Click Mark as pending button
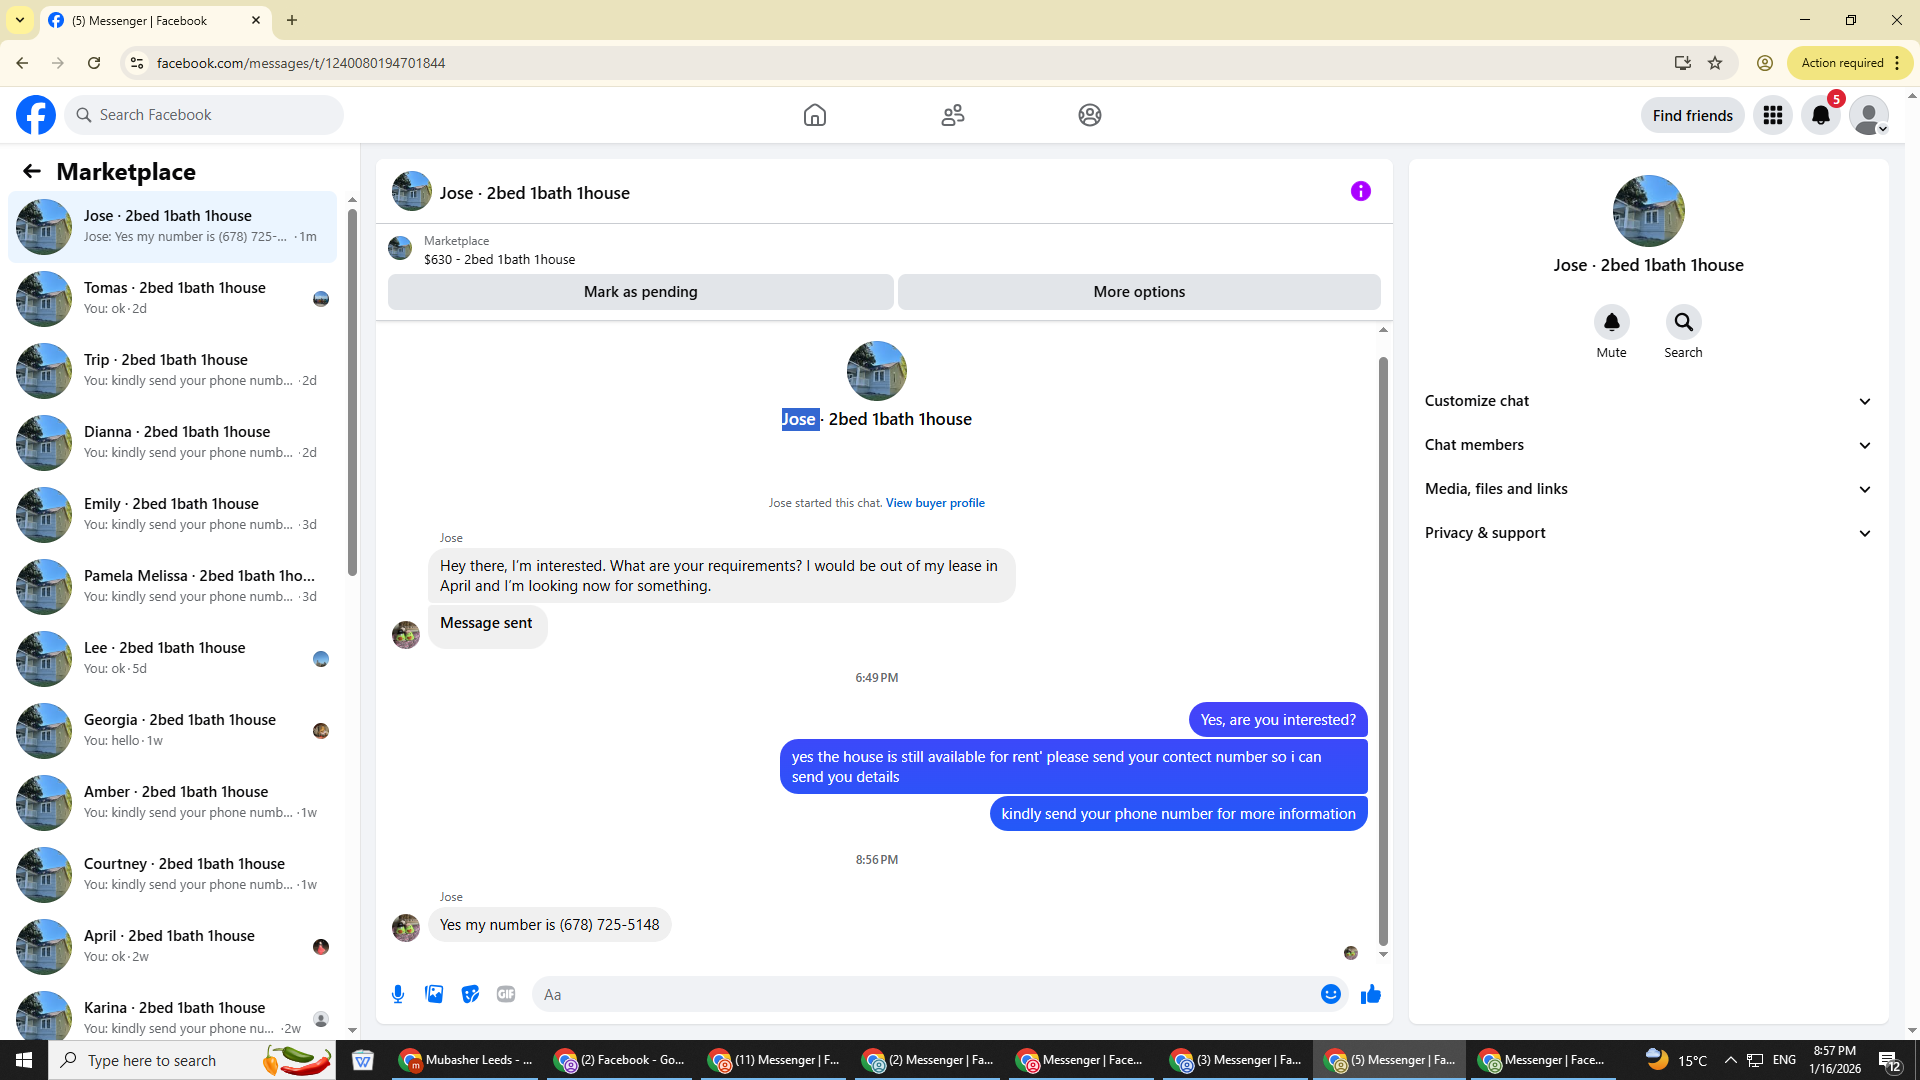The image size is (1920, 1080). (x=640, y=292)
